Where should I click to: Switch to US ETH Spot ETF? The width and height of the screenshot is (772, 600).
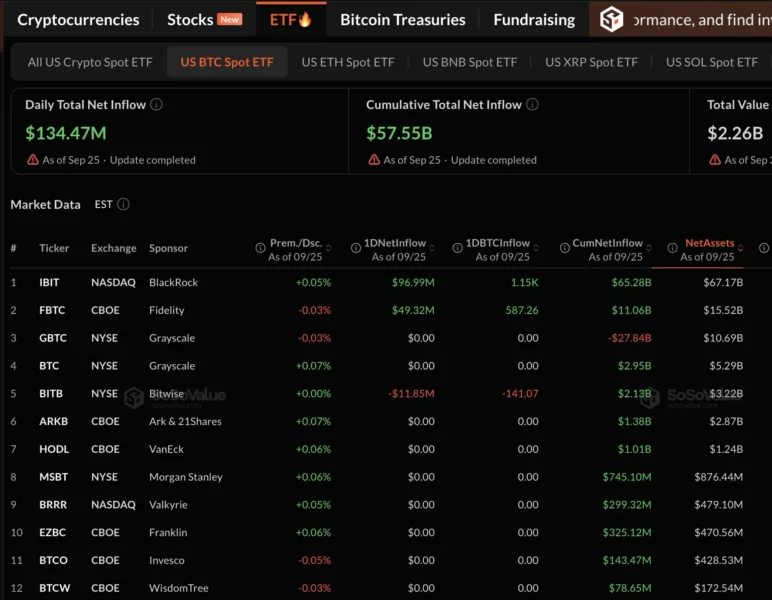[x=348, y=62]
